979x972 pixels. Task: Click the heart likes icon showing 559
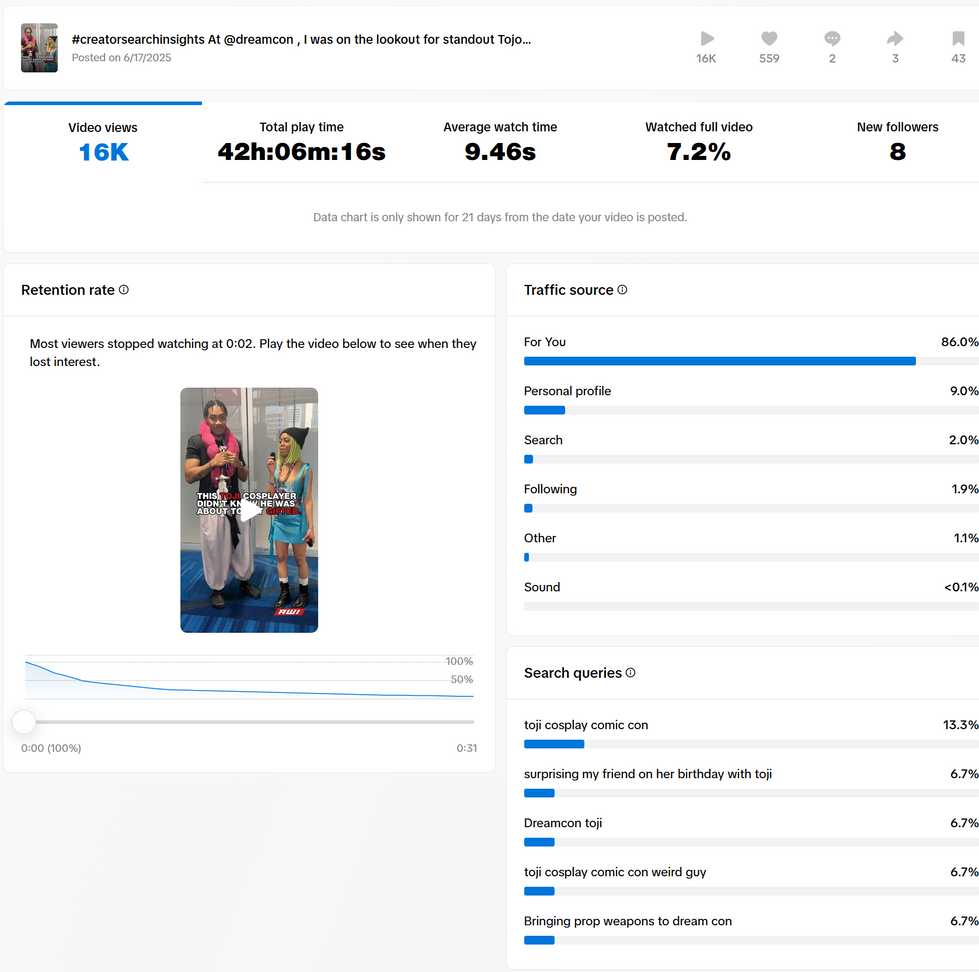(769, 39)
